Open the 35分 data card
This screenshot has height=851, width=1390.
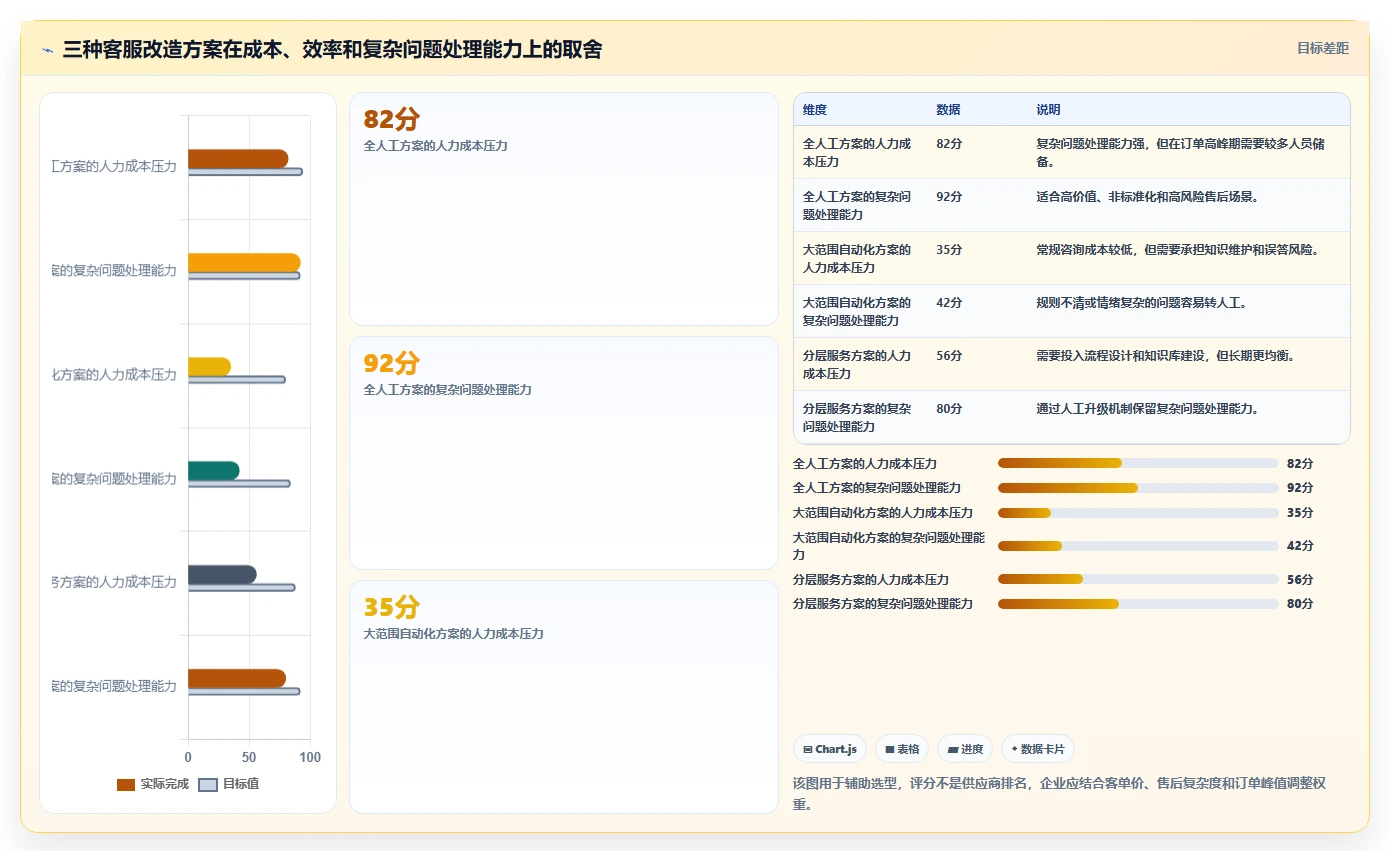(564, 697)
